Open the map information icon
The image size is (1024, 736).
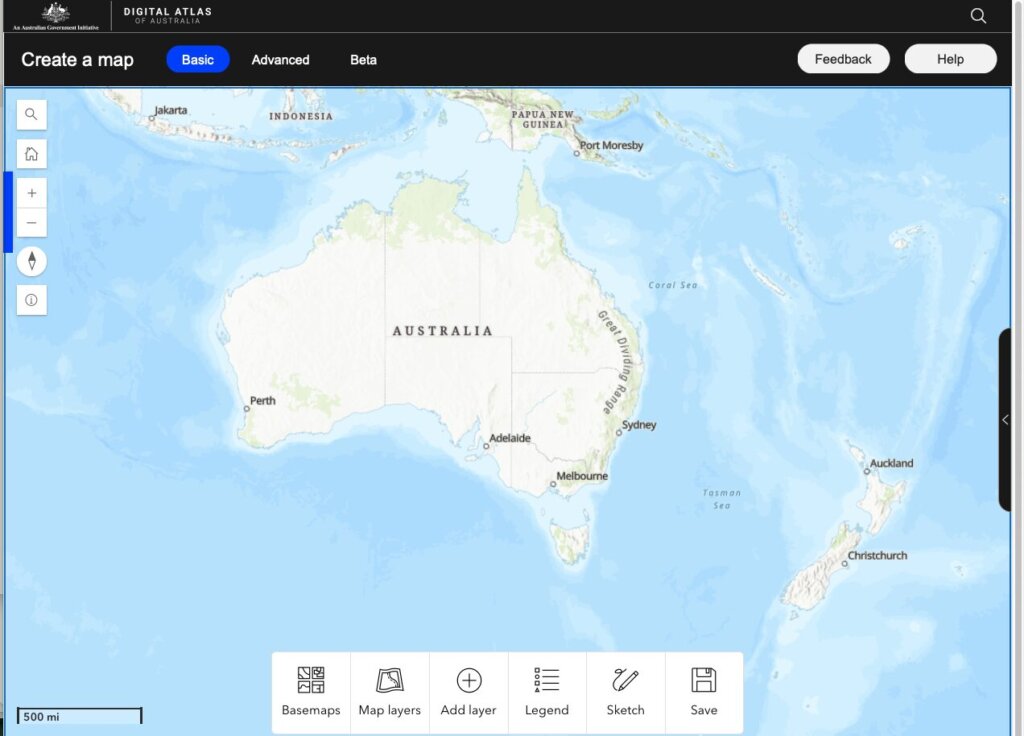coord(31,300)
